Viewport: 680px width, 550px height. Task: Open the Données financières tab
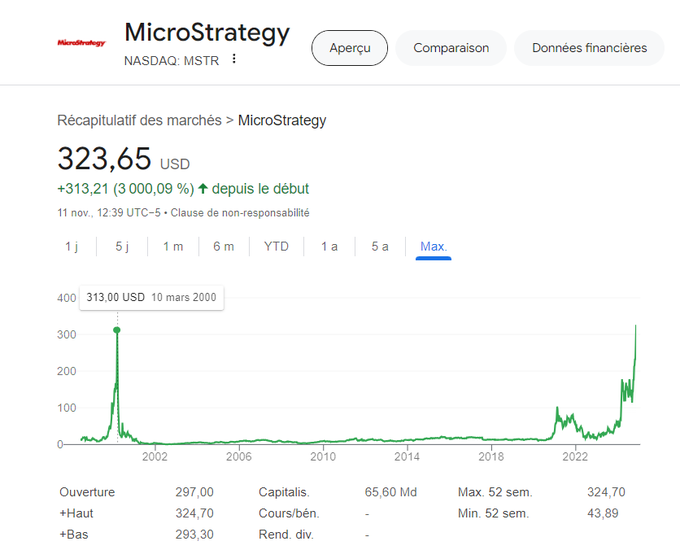tap(589, 48)
